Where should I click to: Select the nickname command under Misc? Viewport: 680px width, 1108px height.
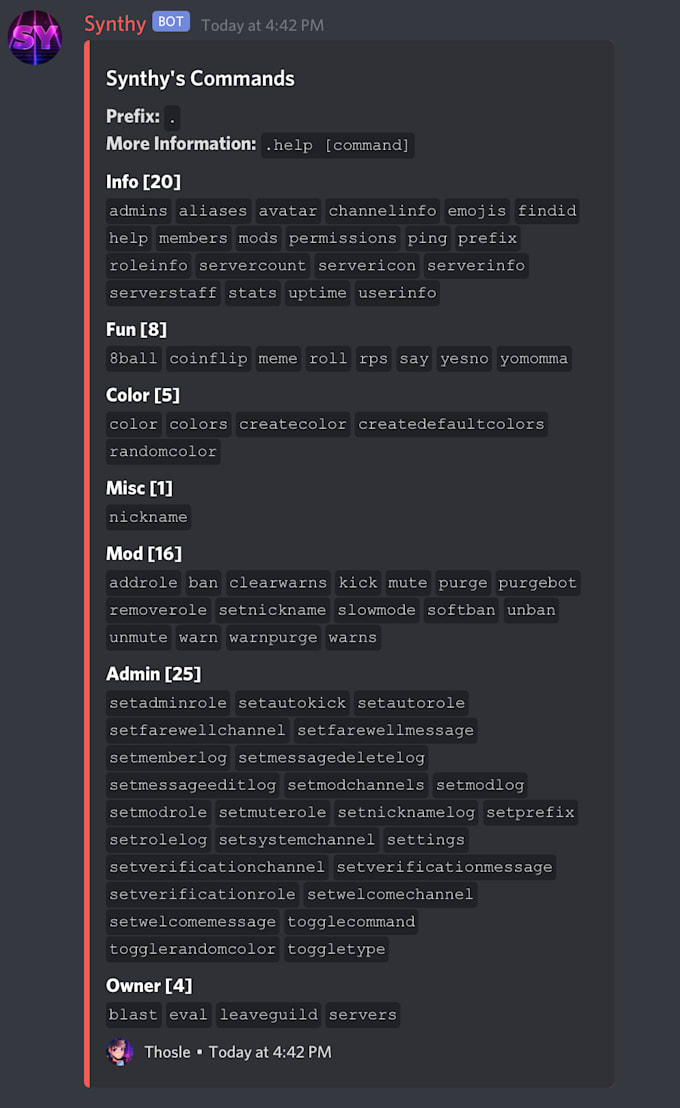click(x=148, y=516)
